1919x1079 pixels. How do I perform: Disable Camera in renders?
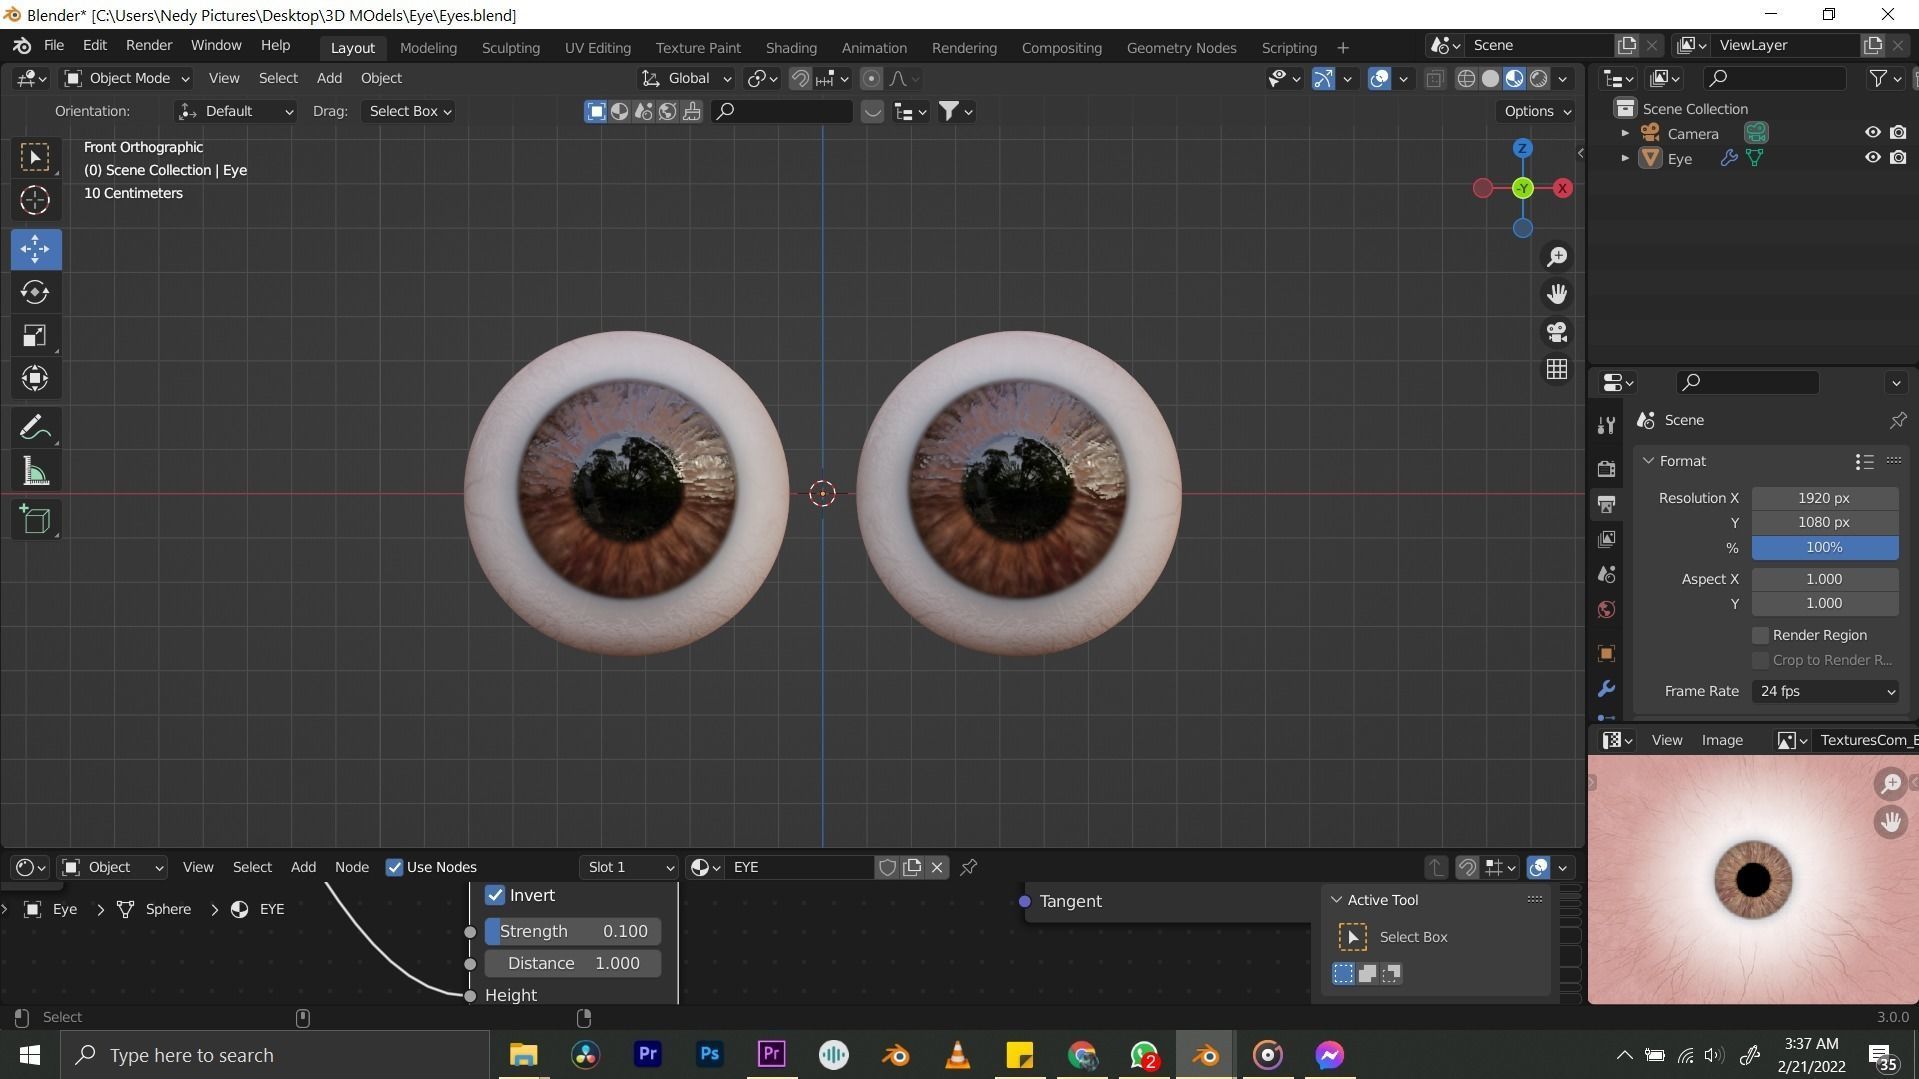[1898, 132]
